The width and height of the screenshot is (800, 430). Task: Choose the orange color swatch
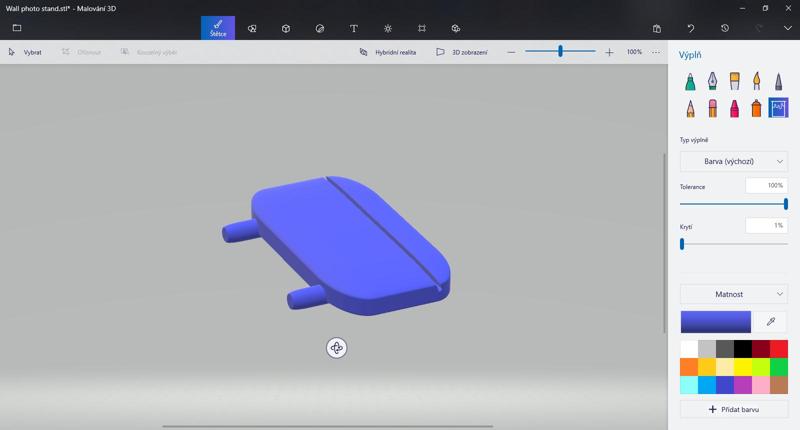[689, 367]
